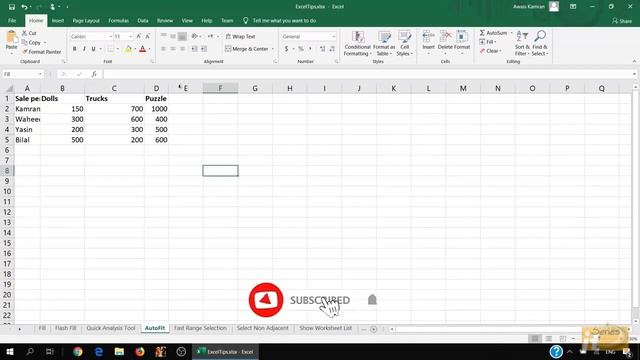Apply percent style

[x=301, y=49]
